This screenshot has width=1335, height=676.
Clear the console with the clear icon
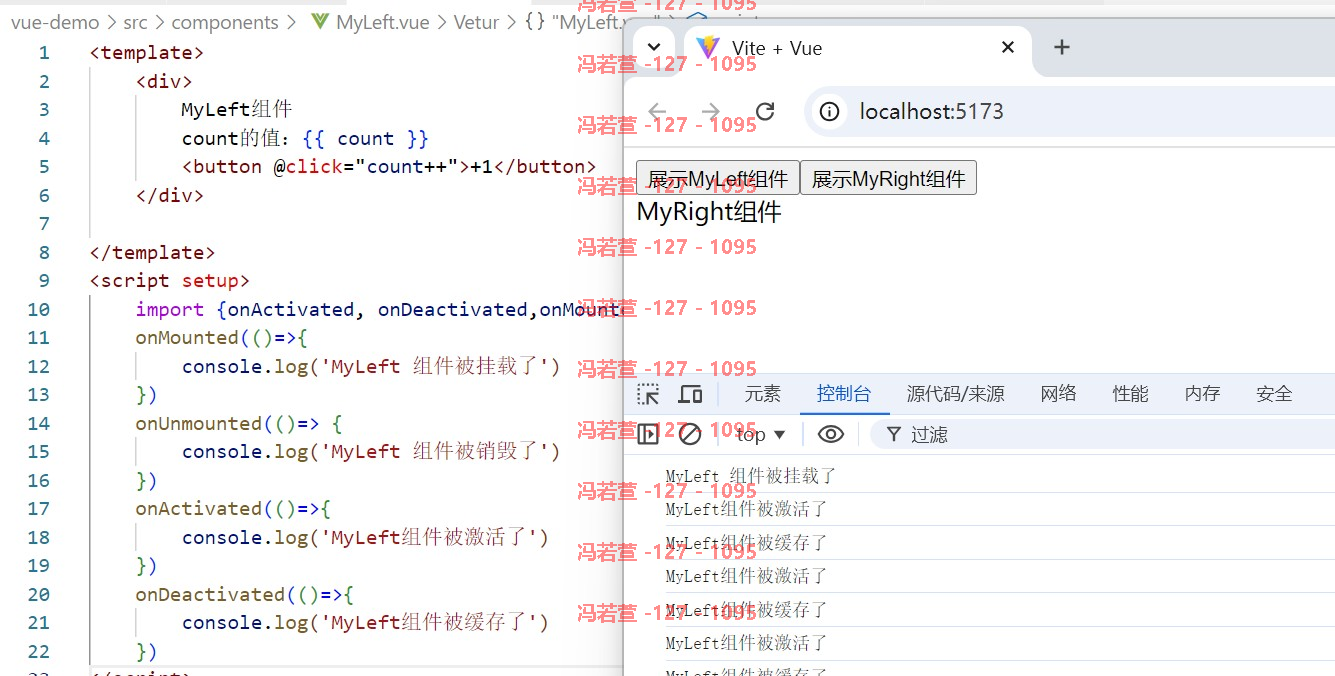[x=690, y=434]
